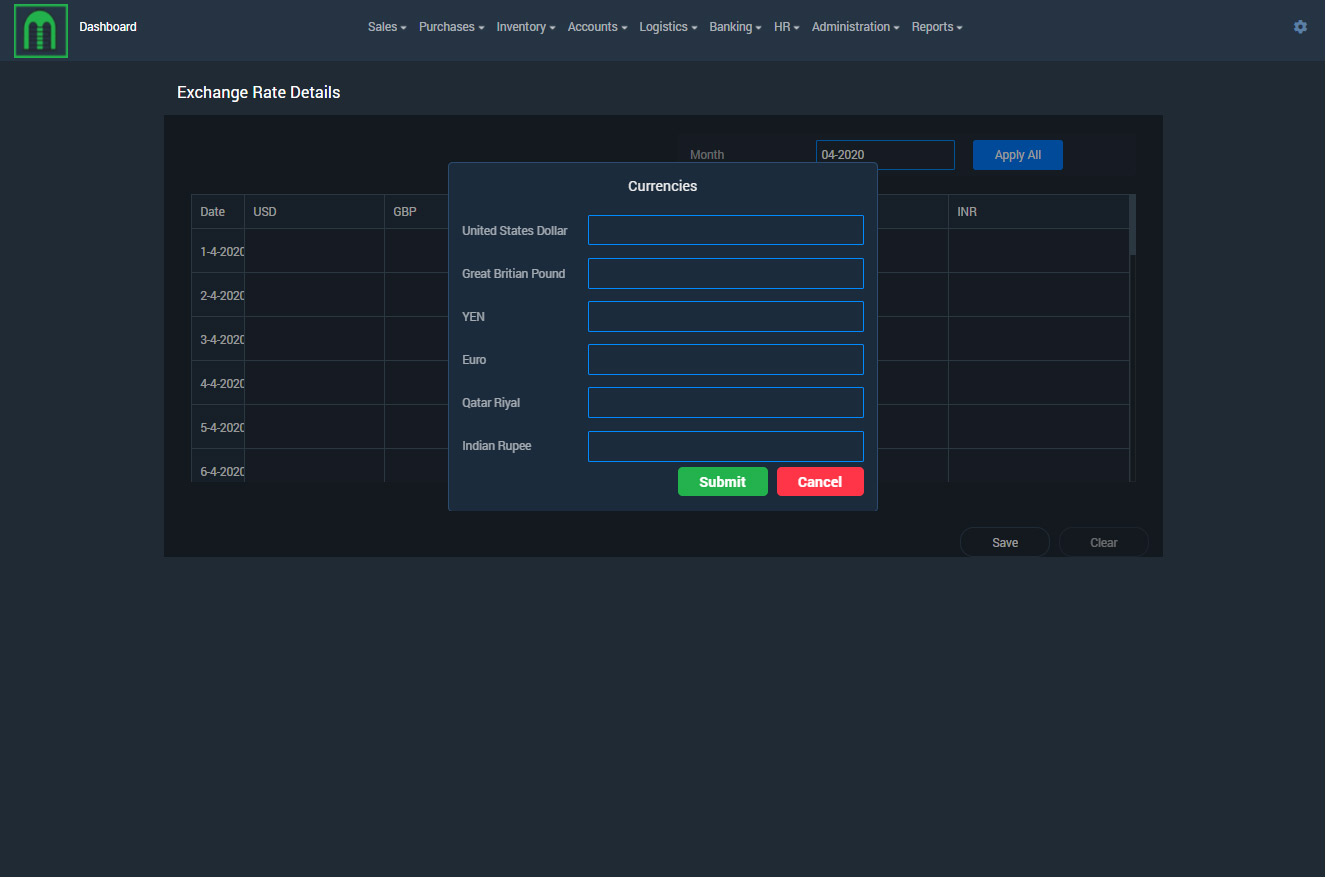Open the settings gear icon
This screenshot has height=879, width=1326.
pos(1300,27)
